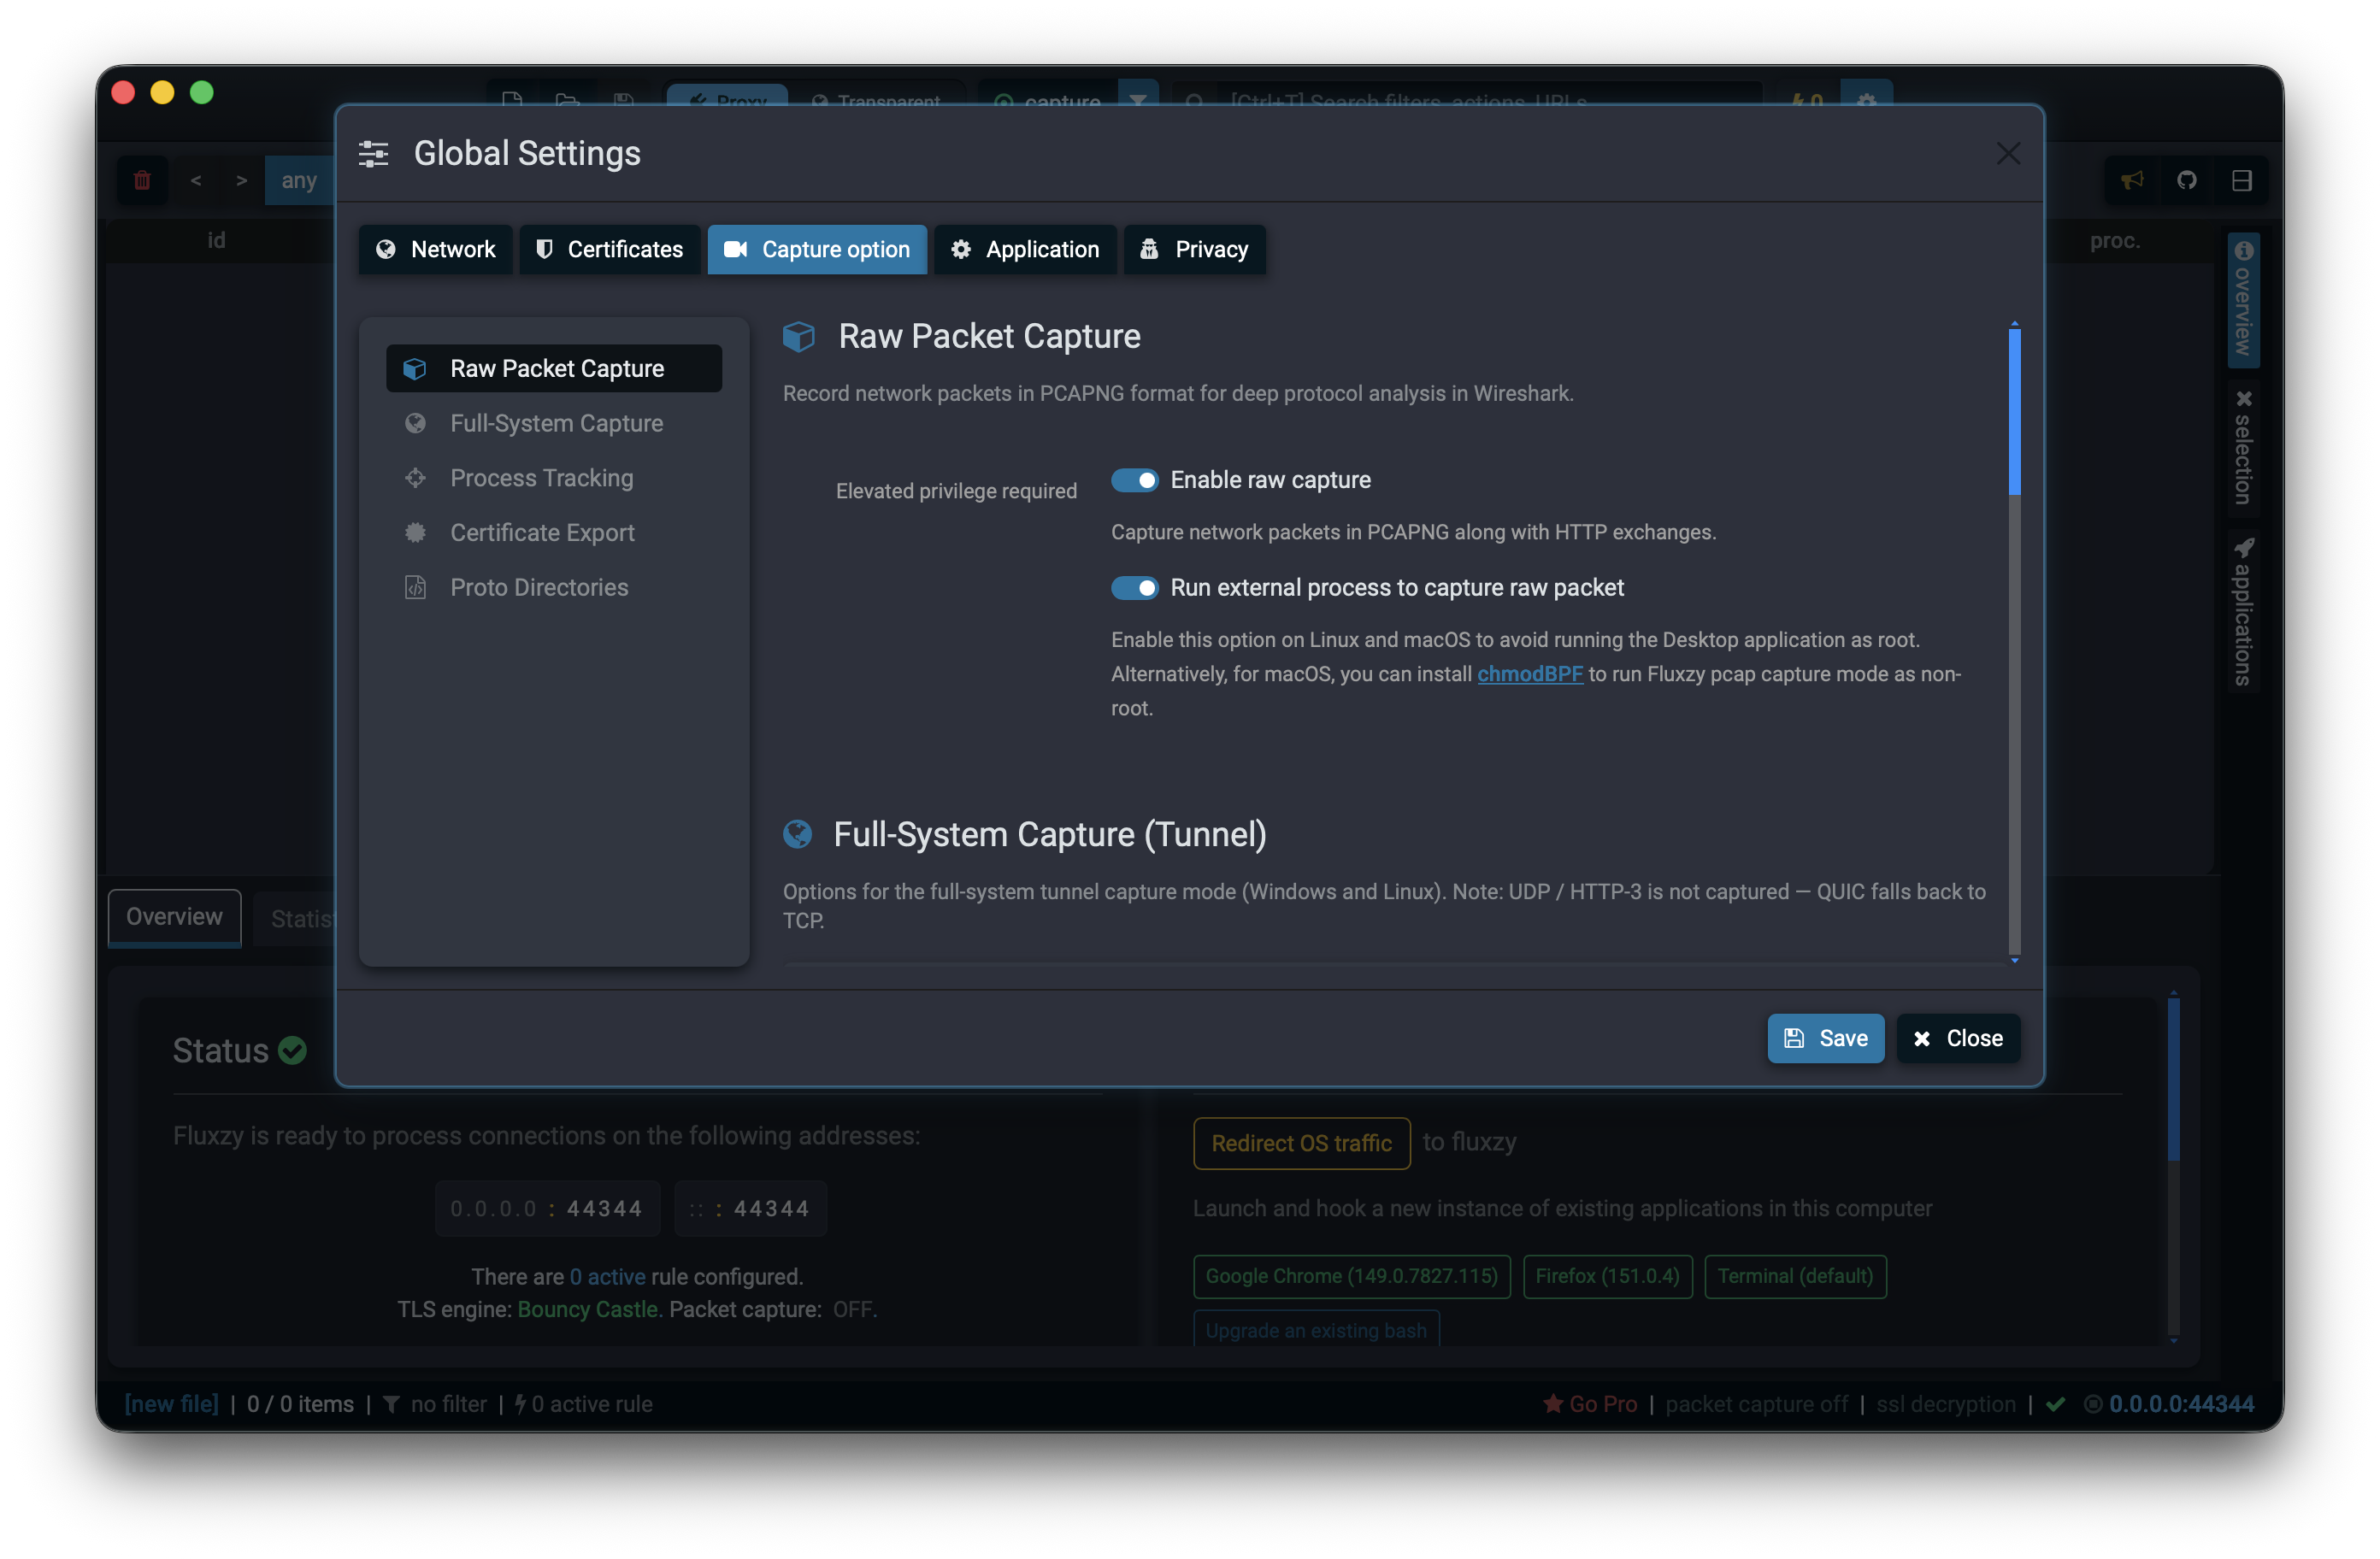The width and height of the screenshot is (2380, 1559).
Task: Click Upgrade an existing bash
Action: click(1316, 1329)
